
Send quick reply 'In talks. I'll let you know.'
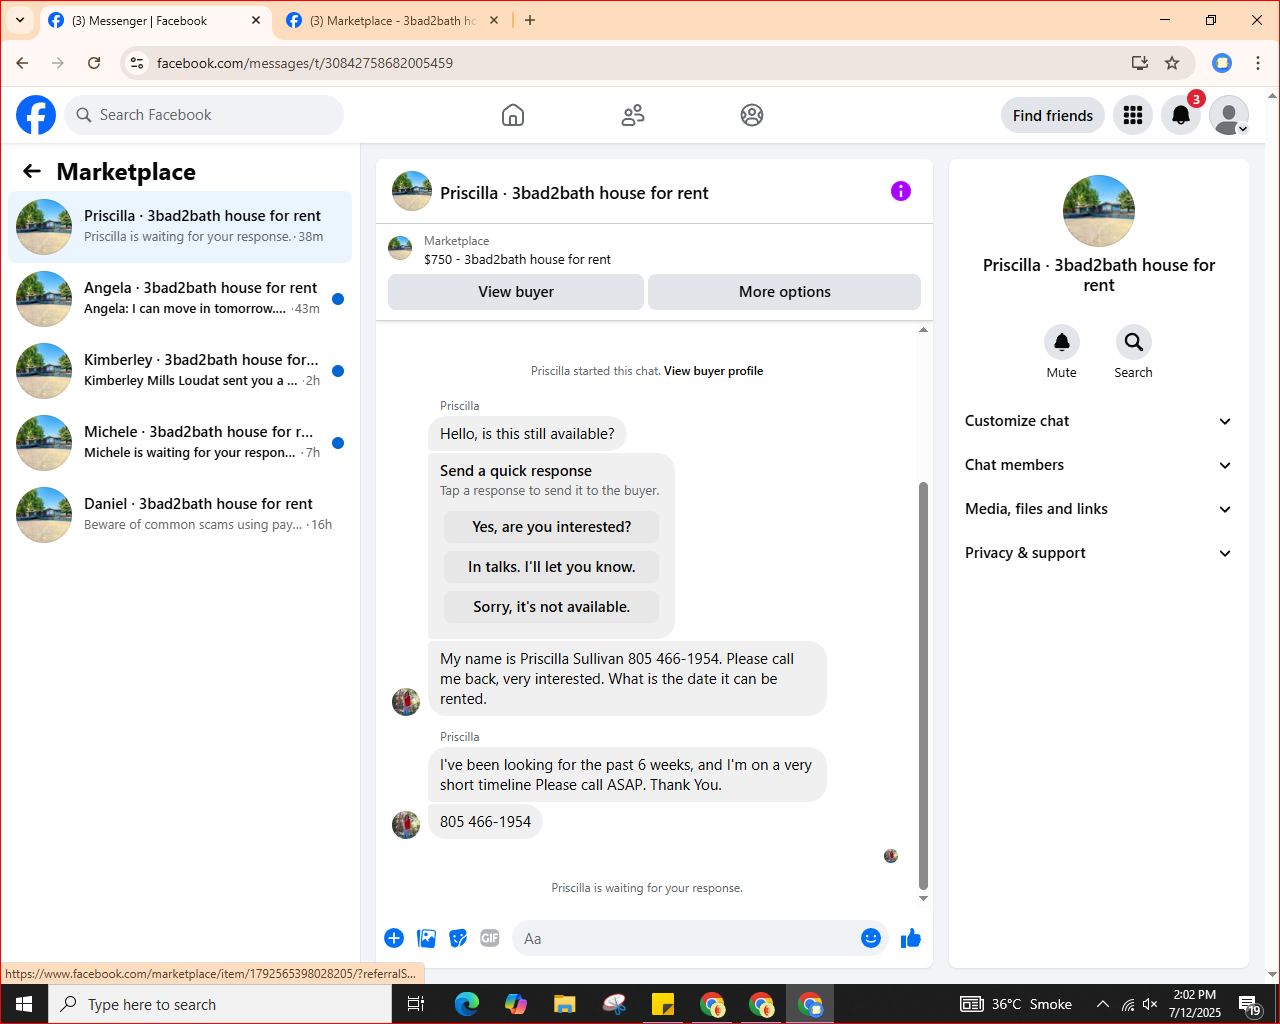(x=552, y=567)
